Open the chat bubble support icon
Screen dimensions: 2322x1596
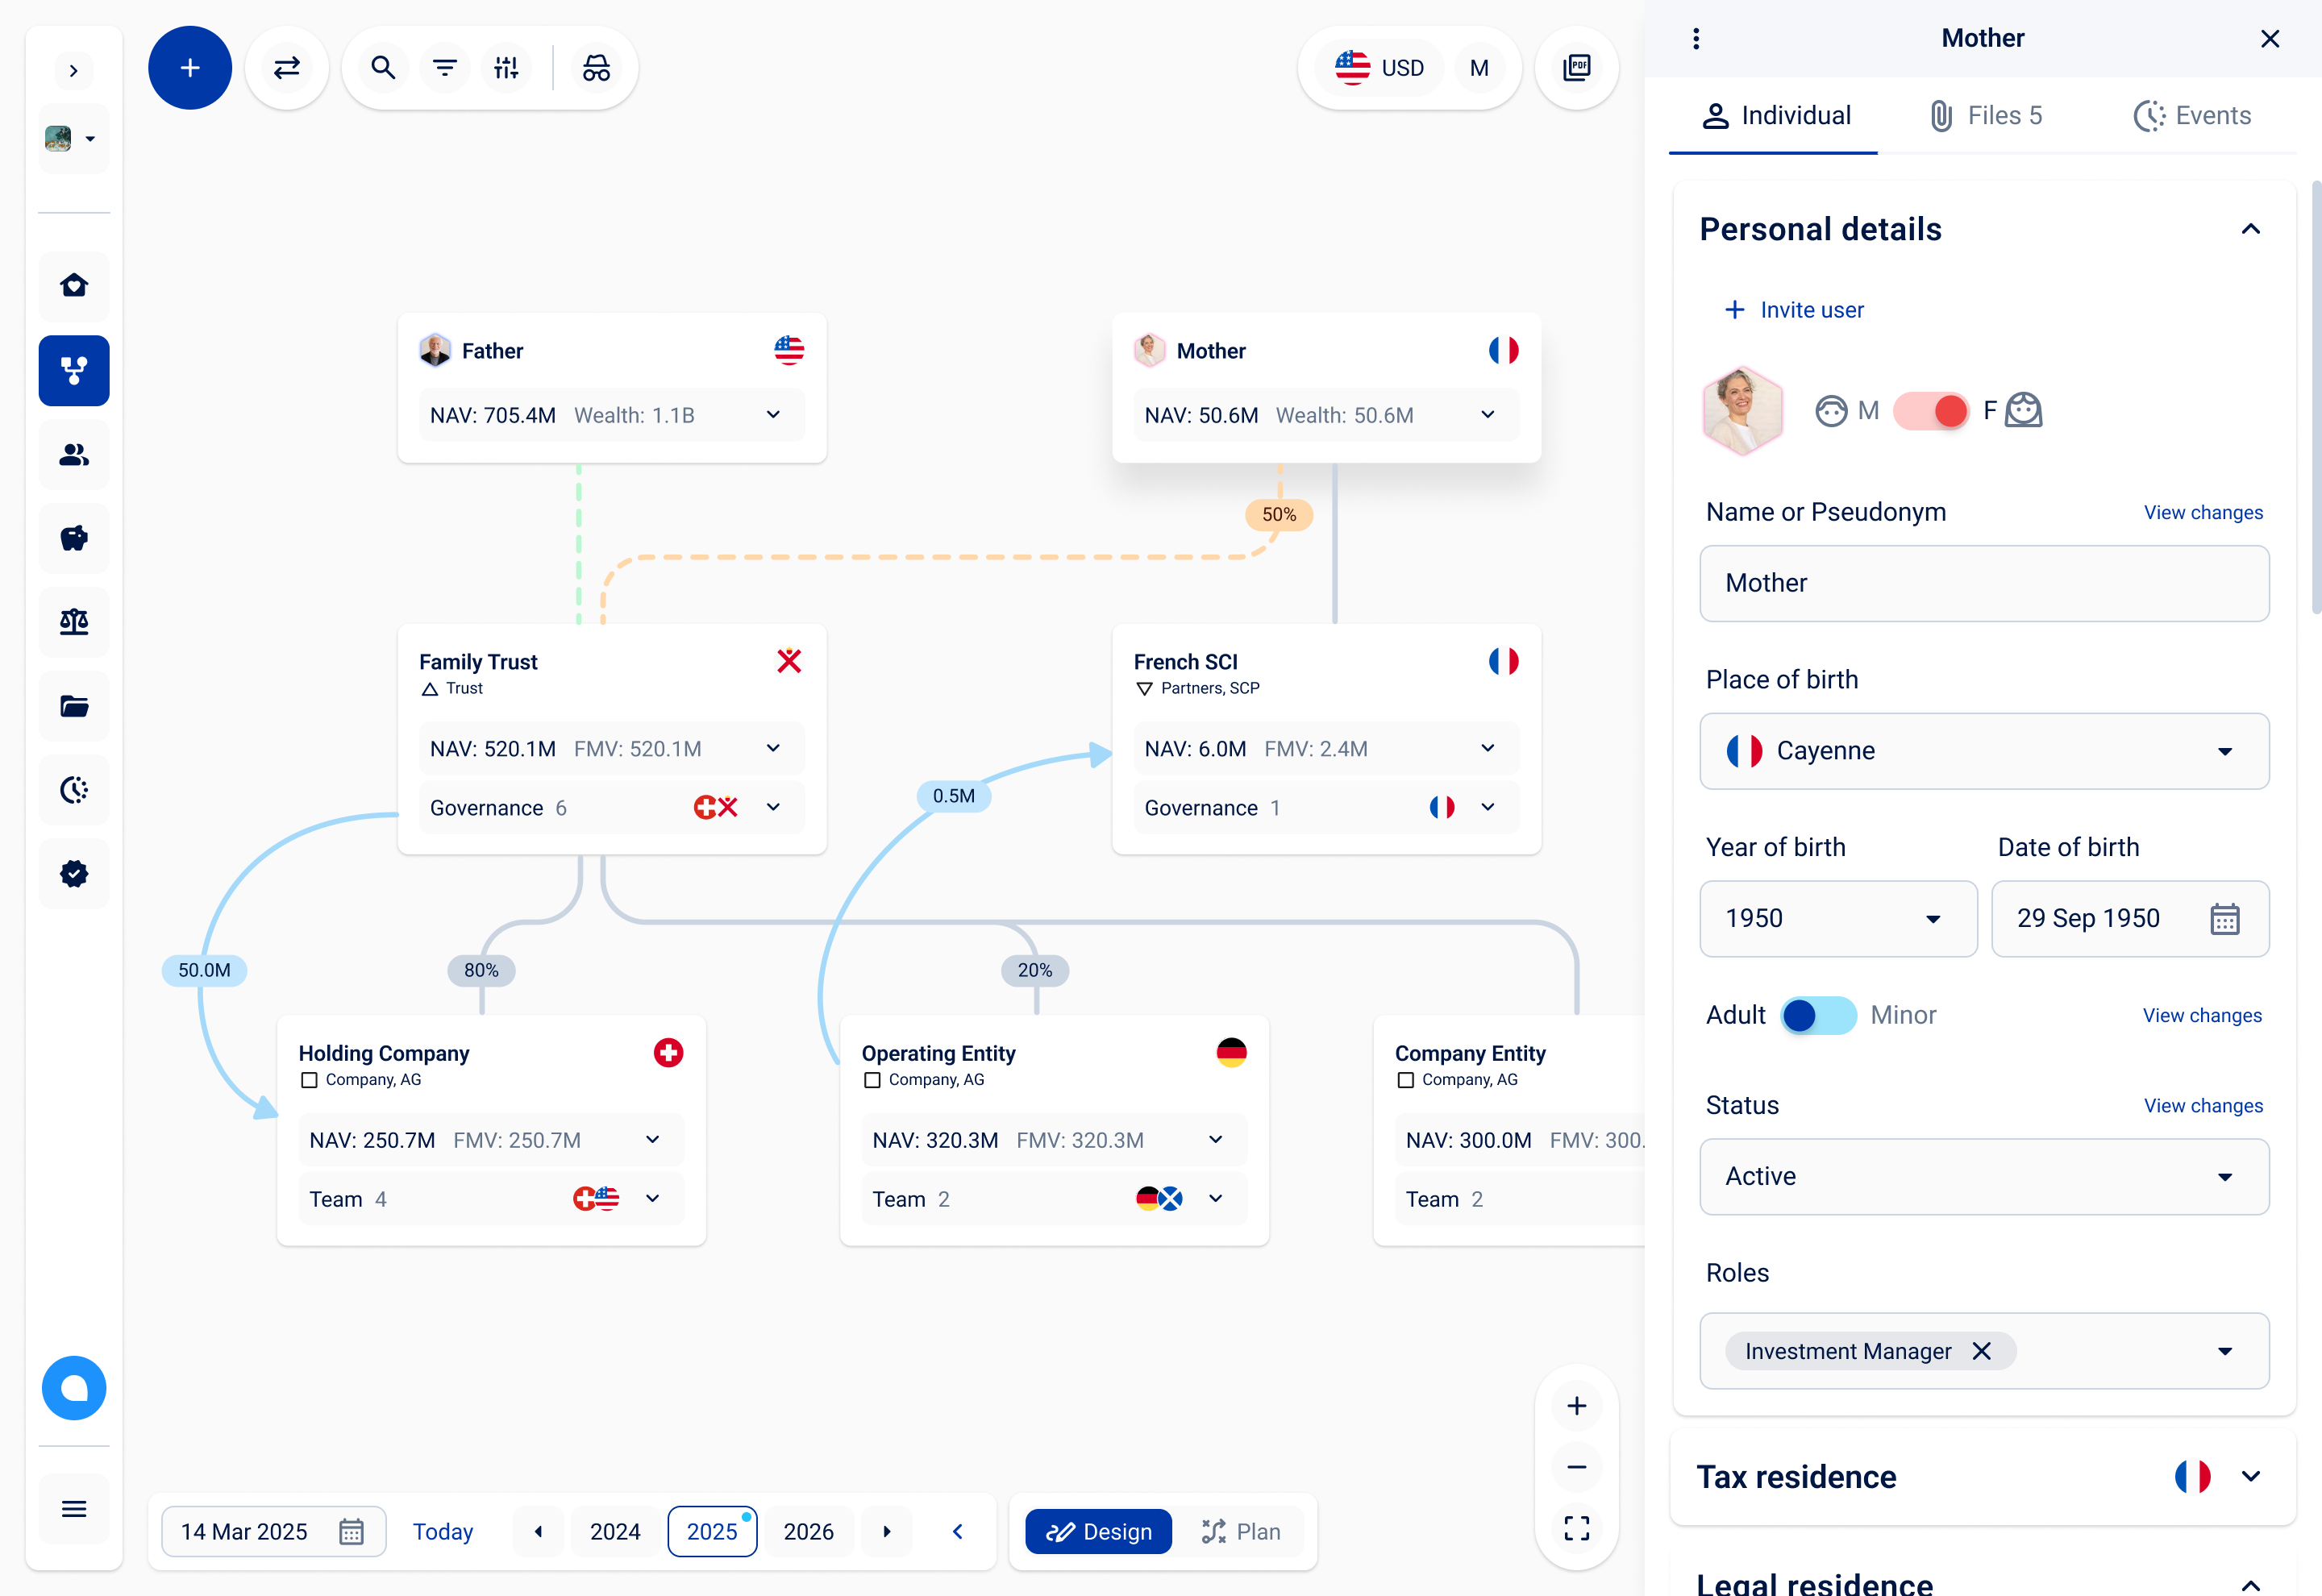[x=74, y=1388]
